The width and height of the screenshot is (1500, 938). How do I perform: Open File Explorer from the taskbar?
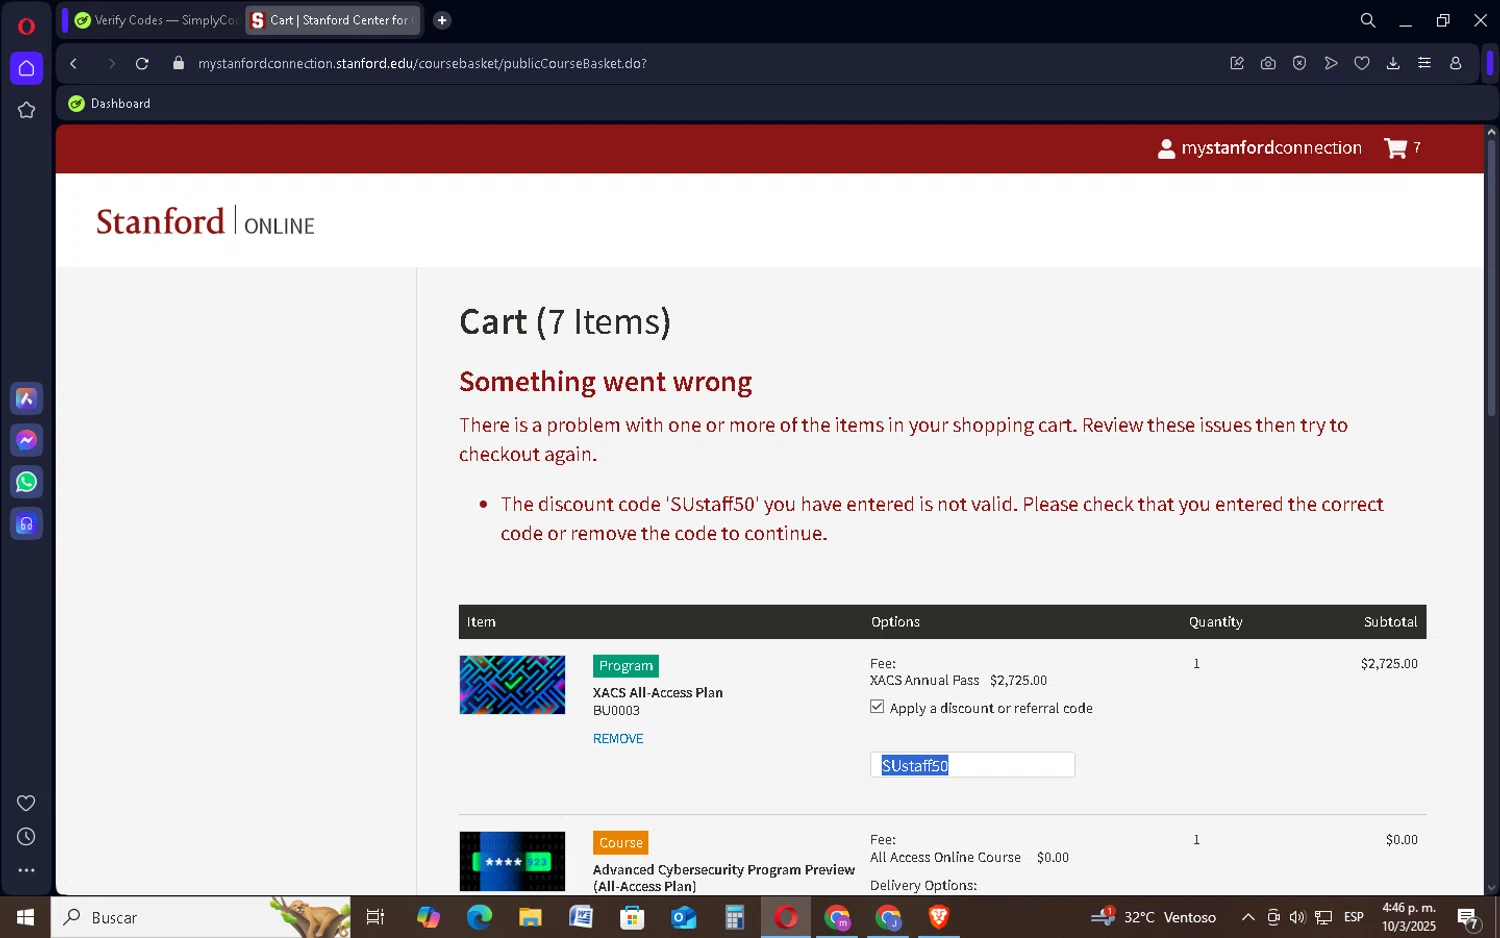click(x=530, y=917)
